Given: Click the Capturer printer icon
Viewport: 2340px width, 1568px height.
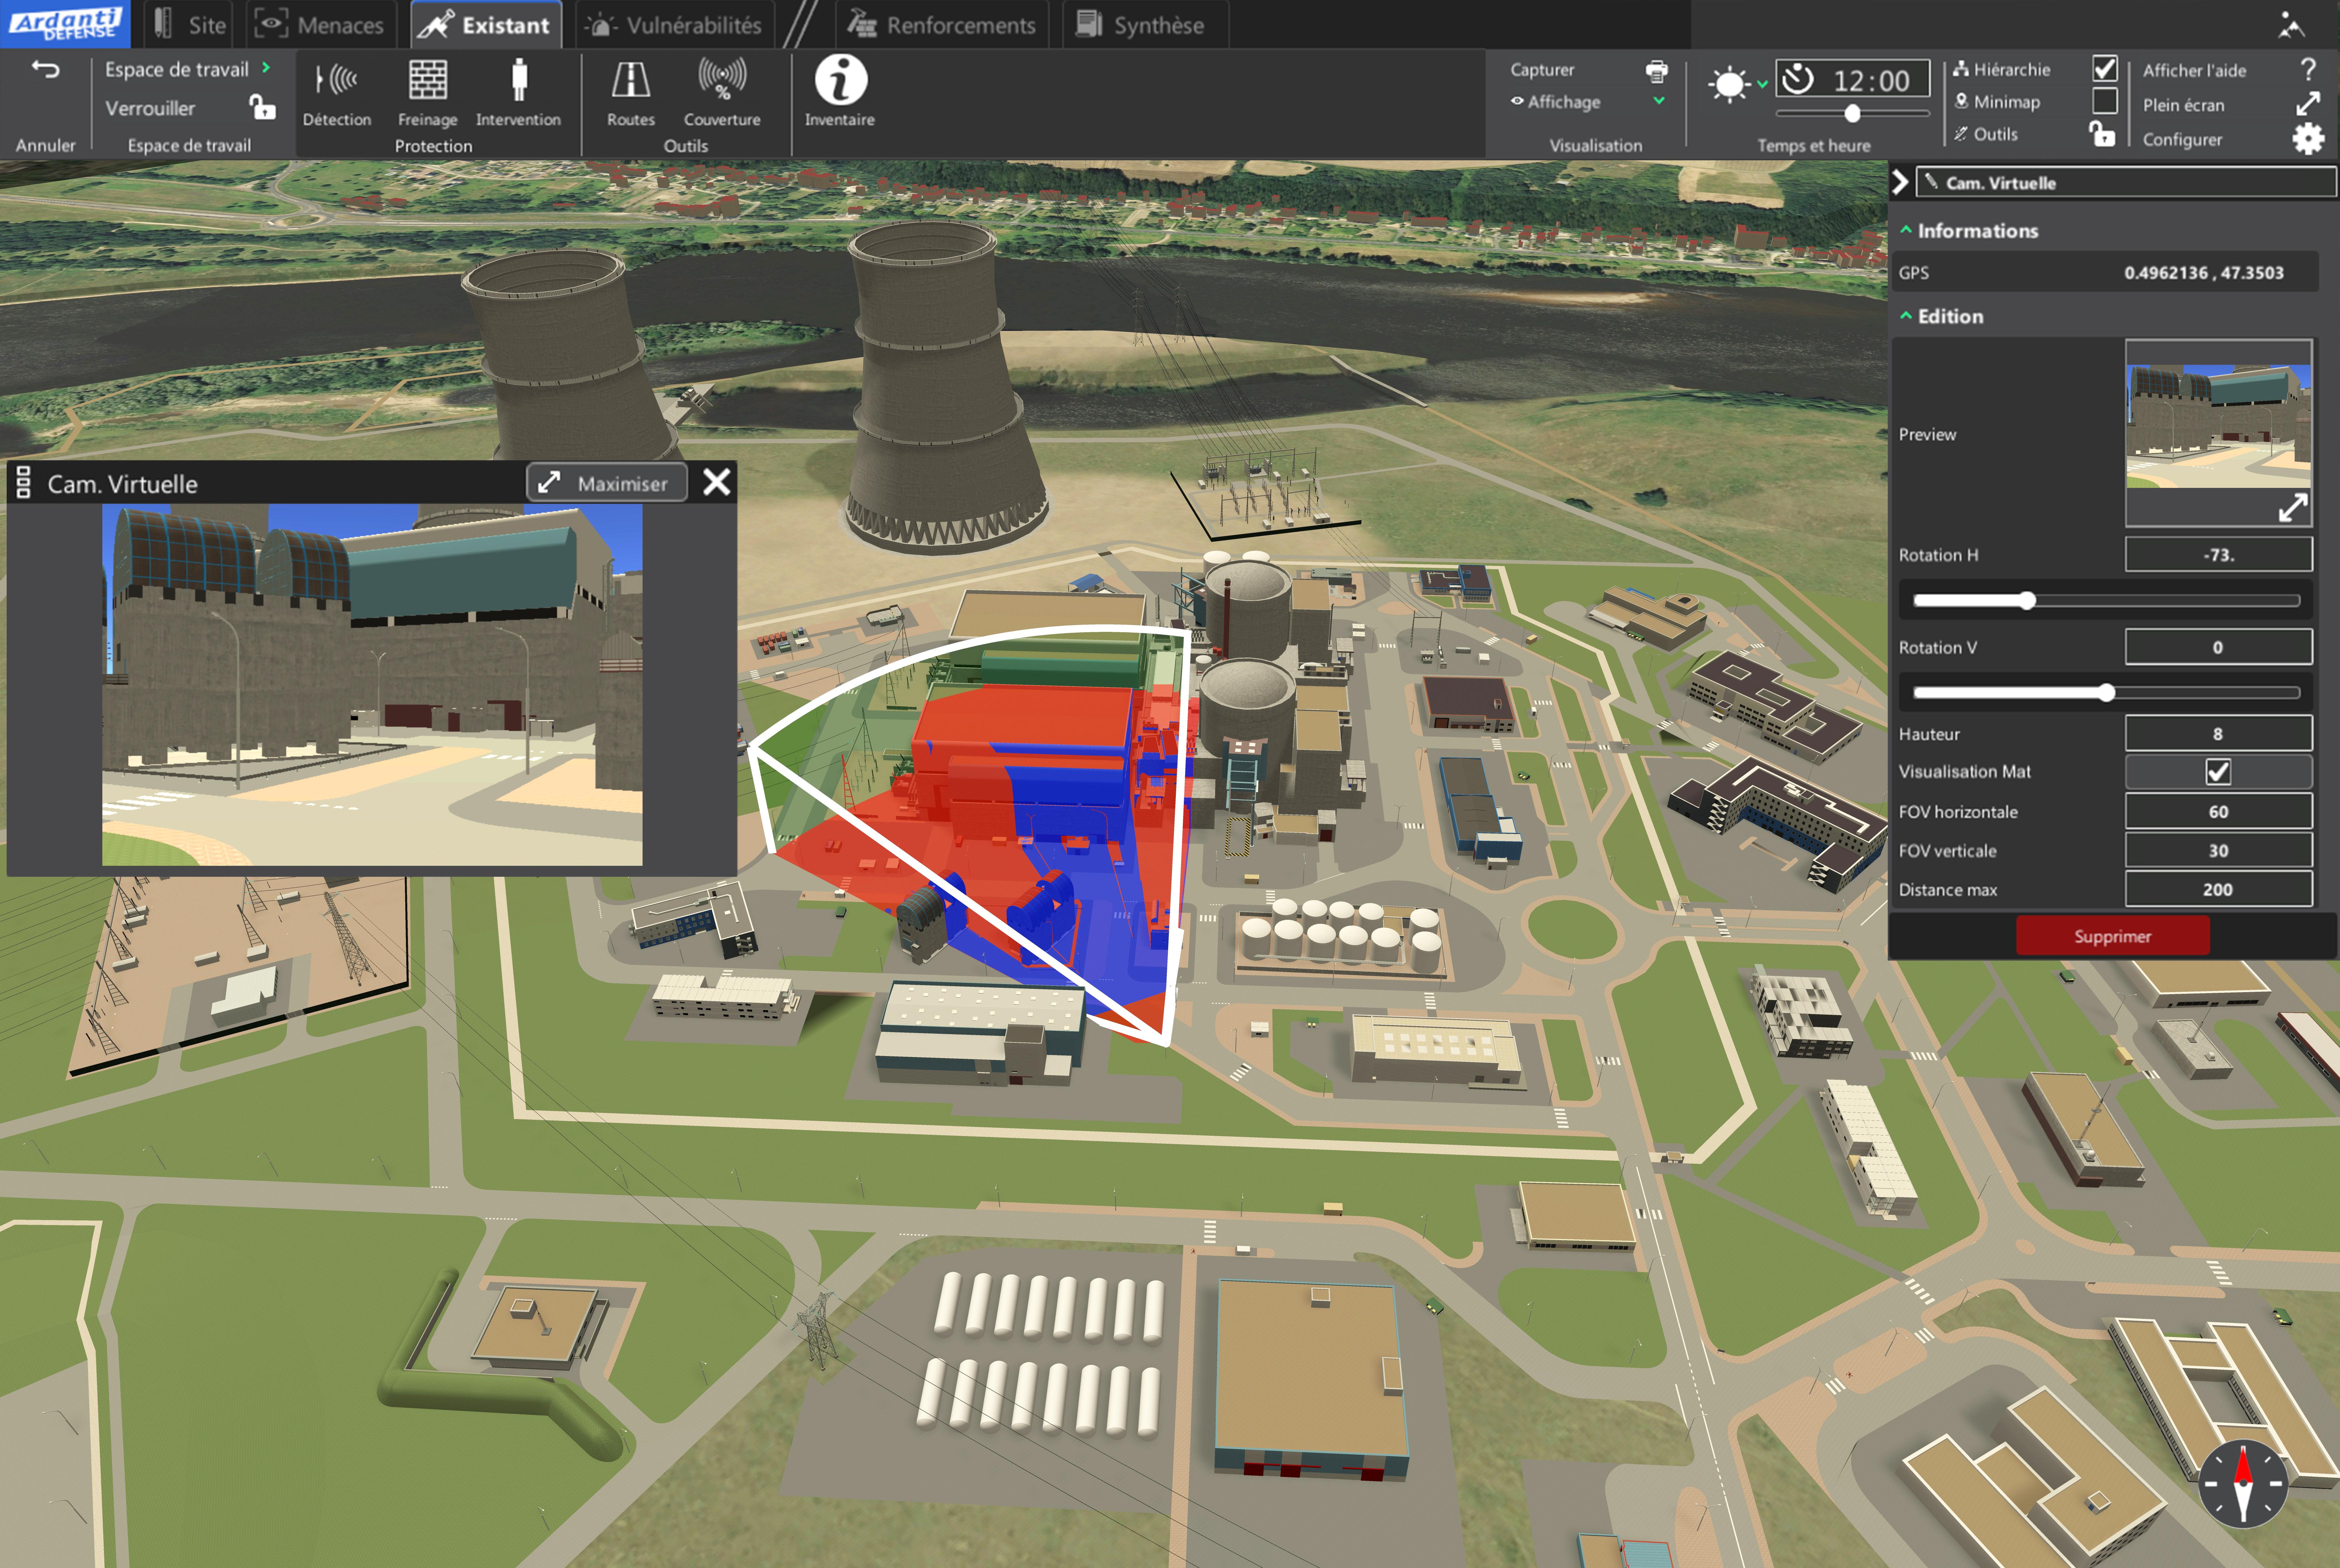Looking at the screenshot, I should click(x=1657, y=71).
